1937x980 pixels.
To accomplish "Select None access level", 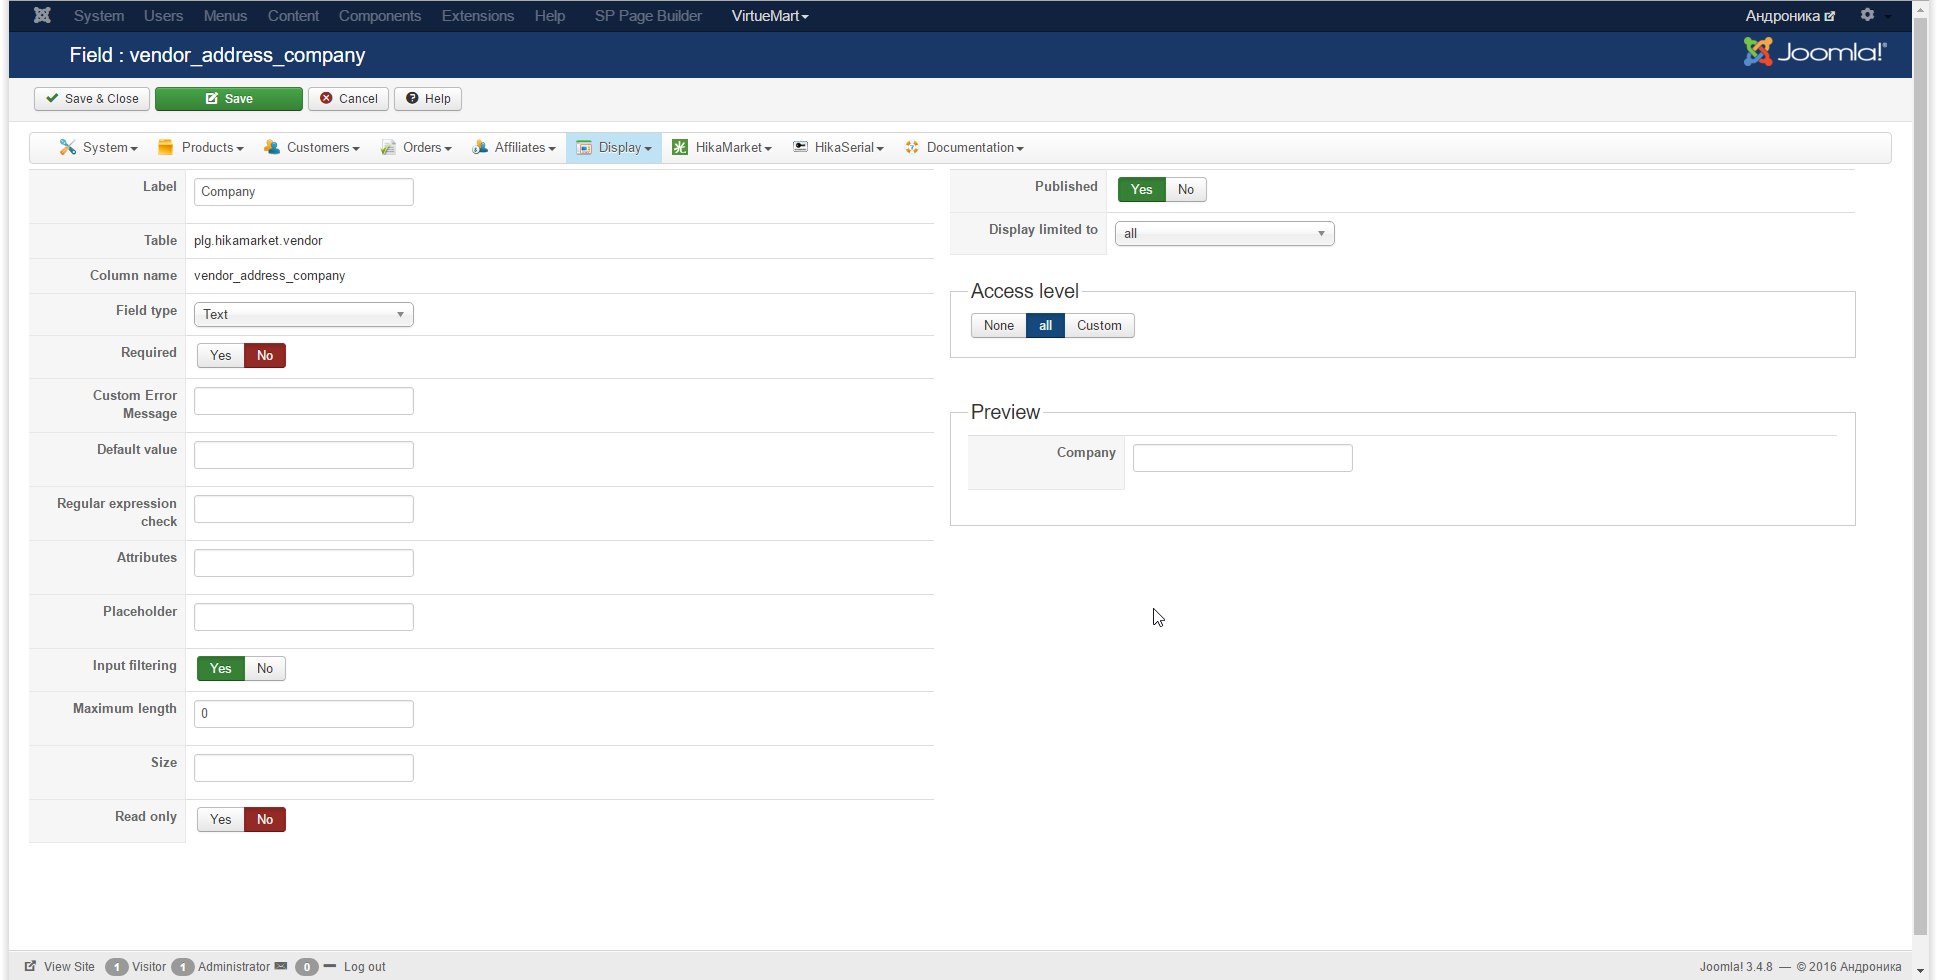I will [999, 326].
